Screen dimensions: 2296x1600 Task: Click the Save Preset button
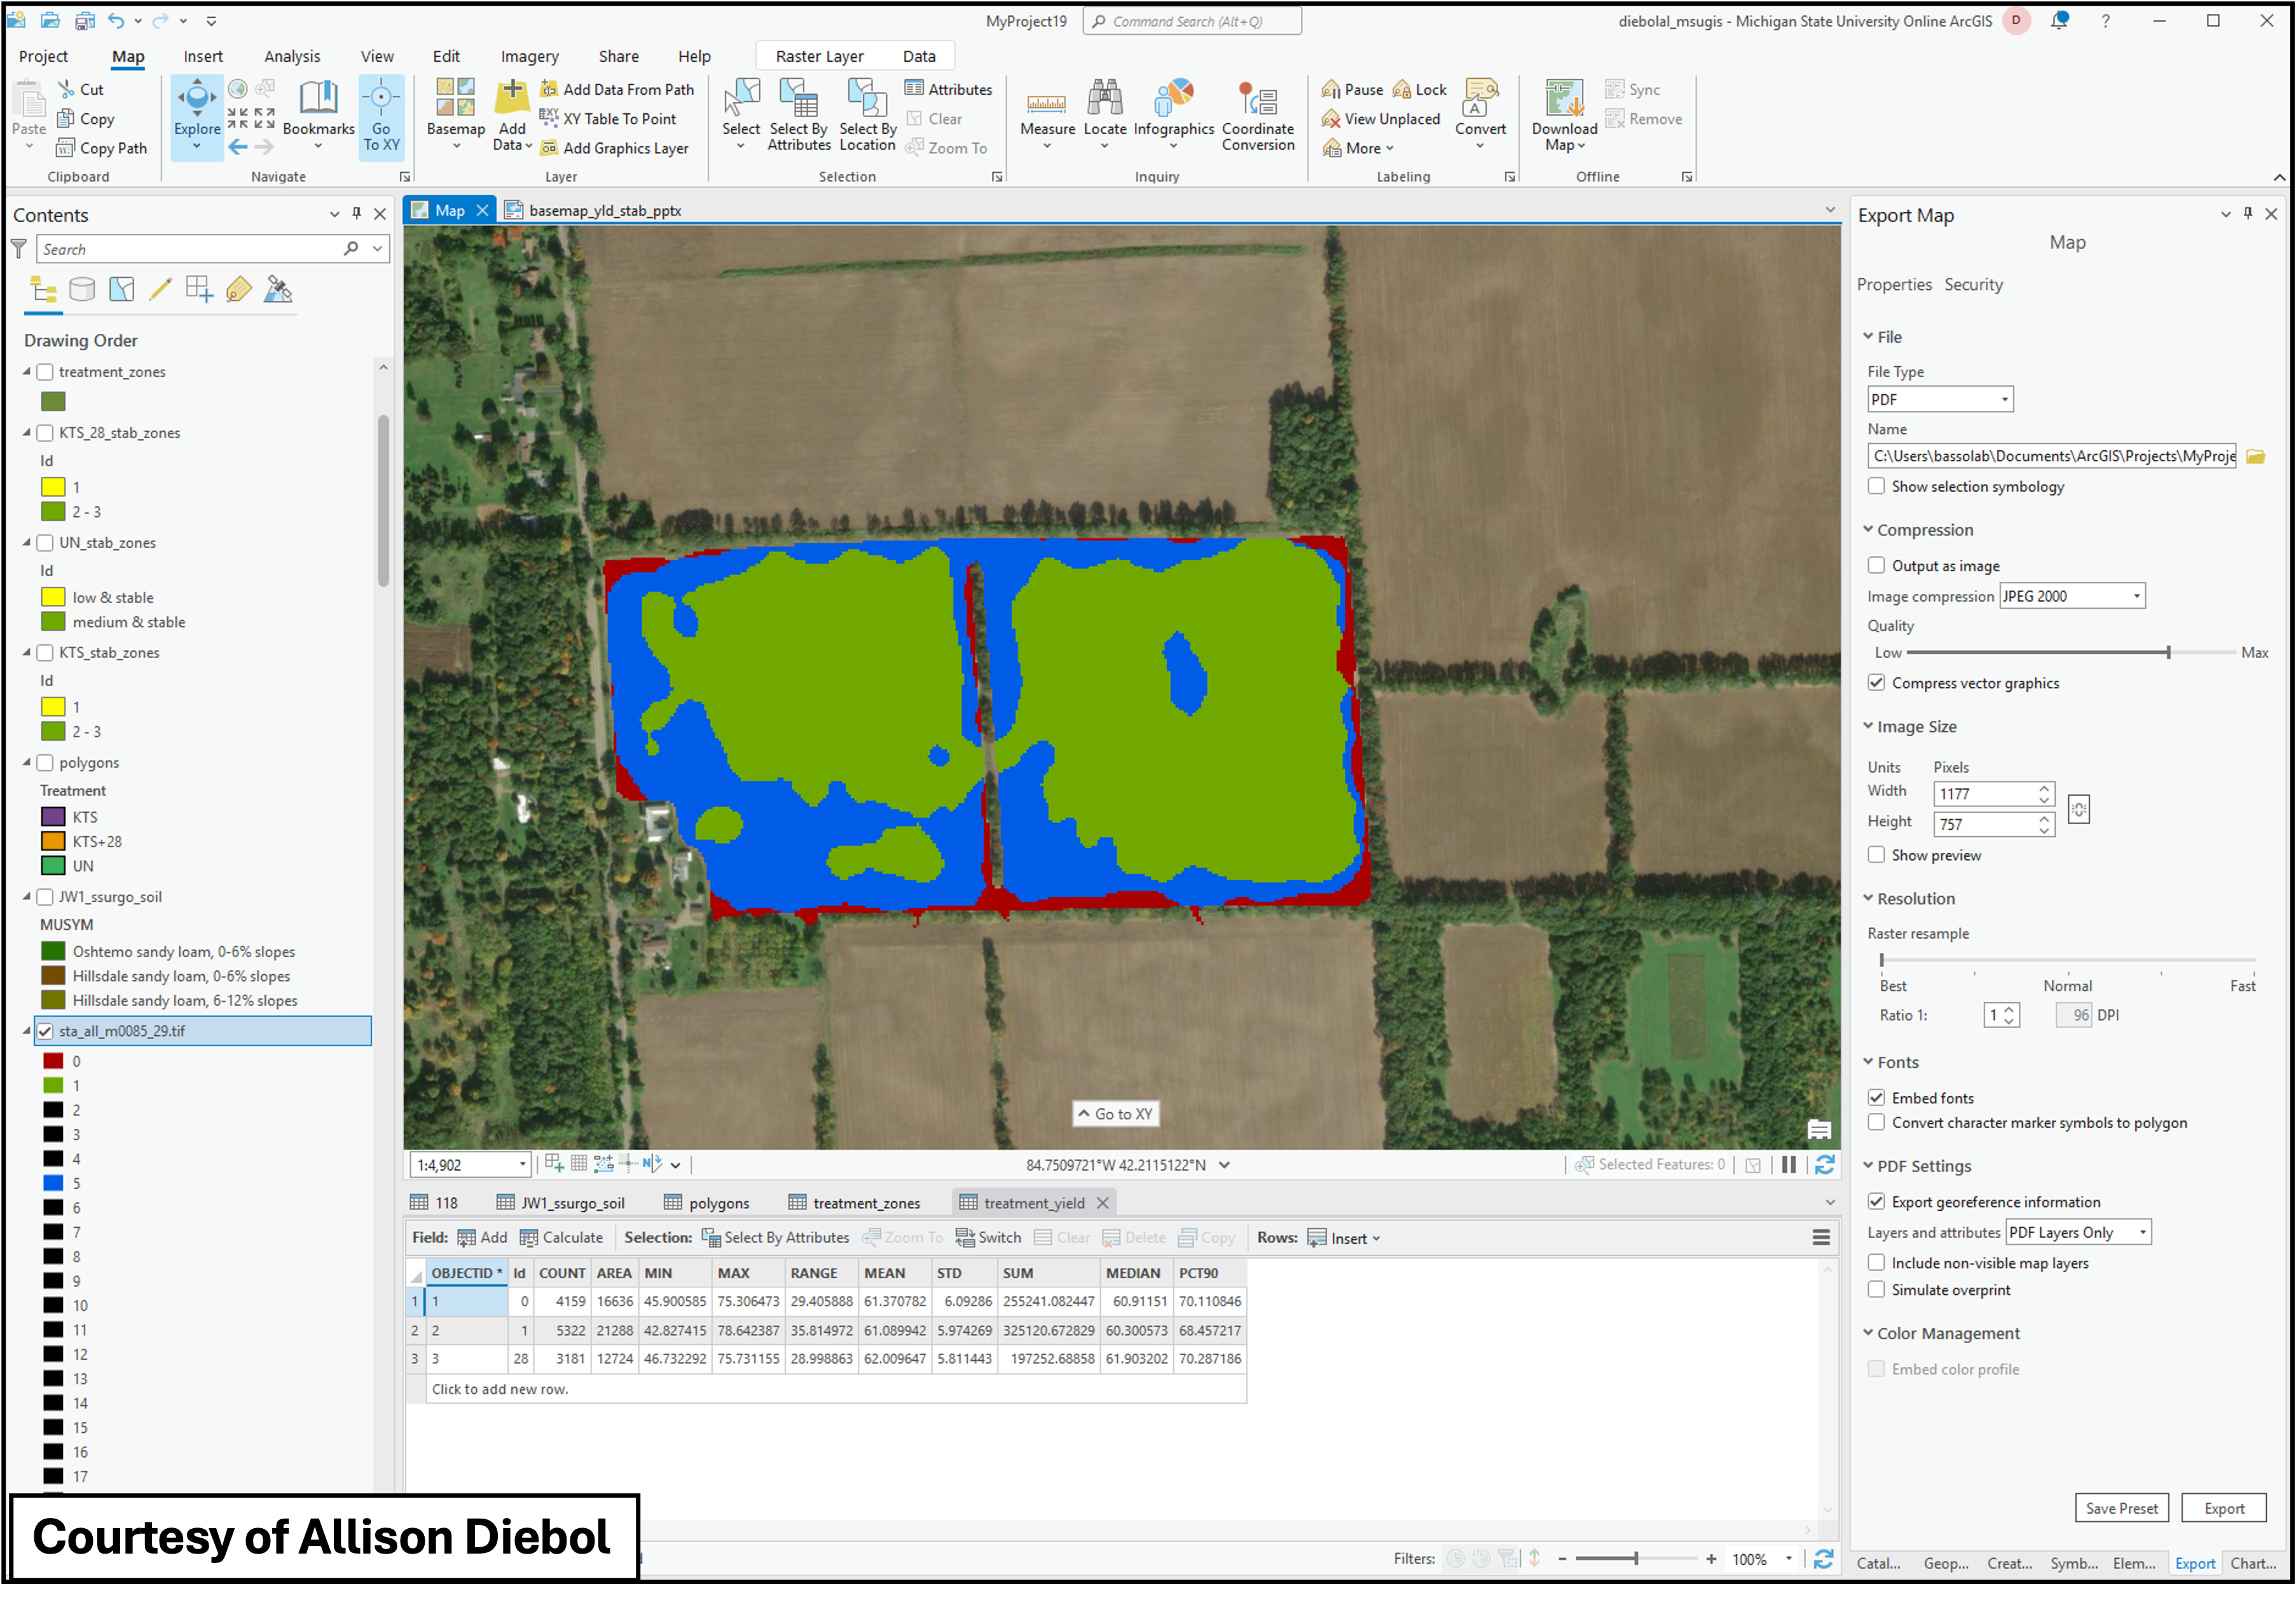click(x=2121, y=1507)
